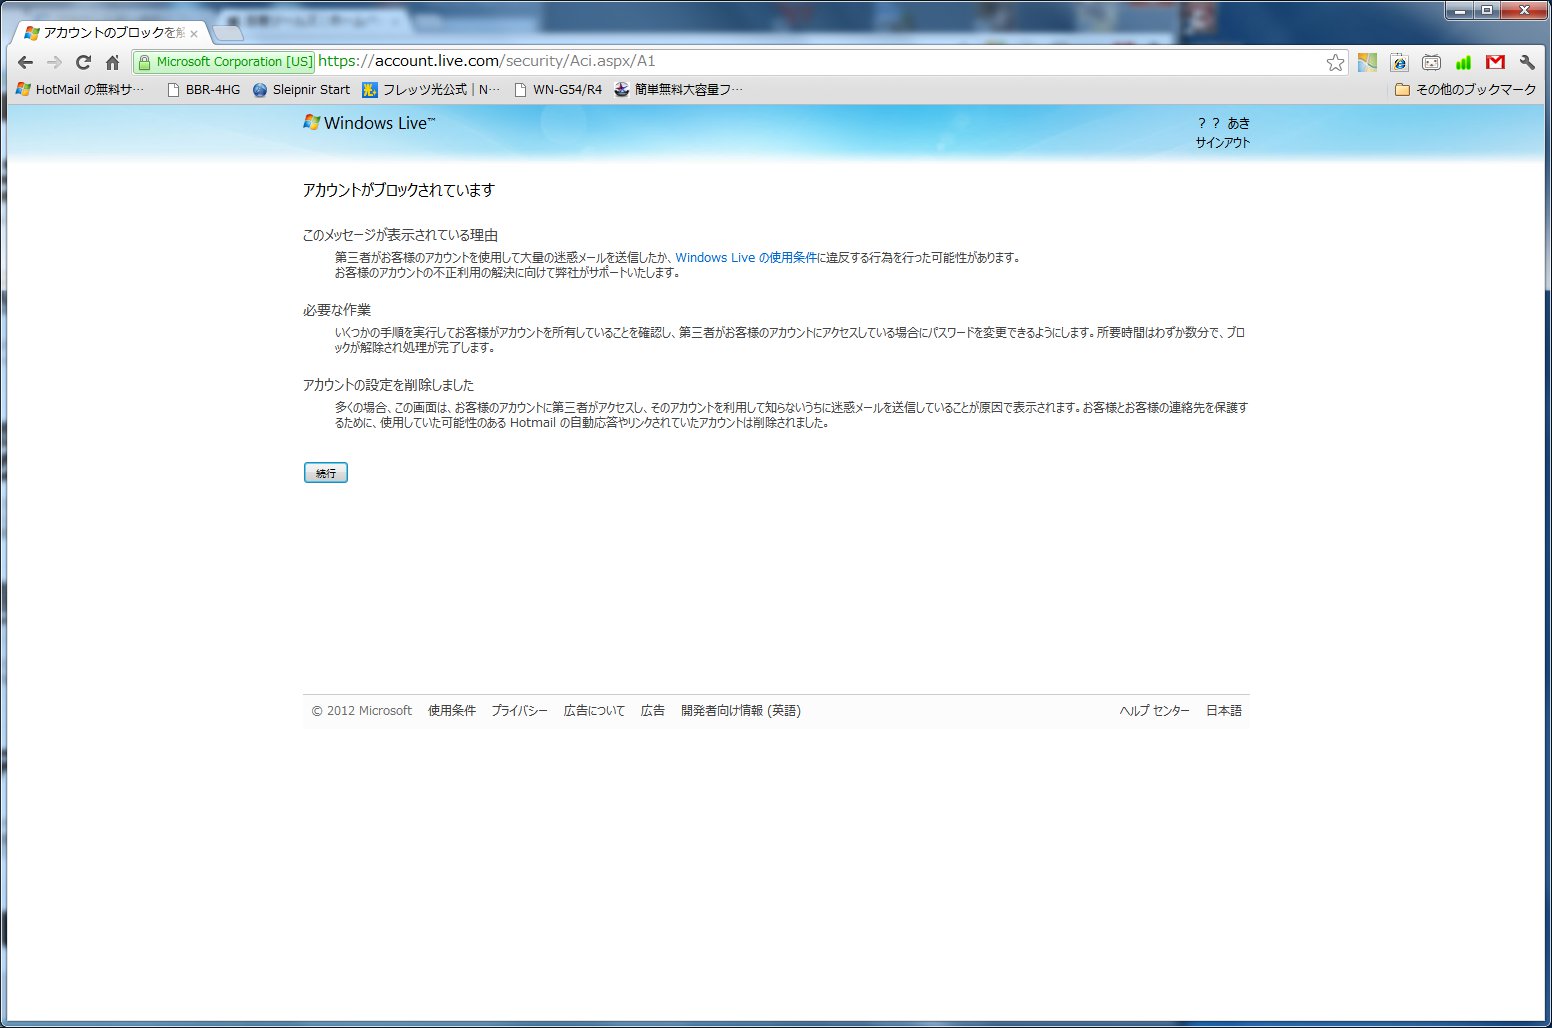
Task: Close the Chrome window
Action: tap(1525, 11)
